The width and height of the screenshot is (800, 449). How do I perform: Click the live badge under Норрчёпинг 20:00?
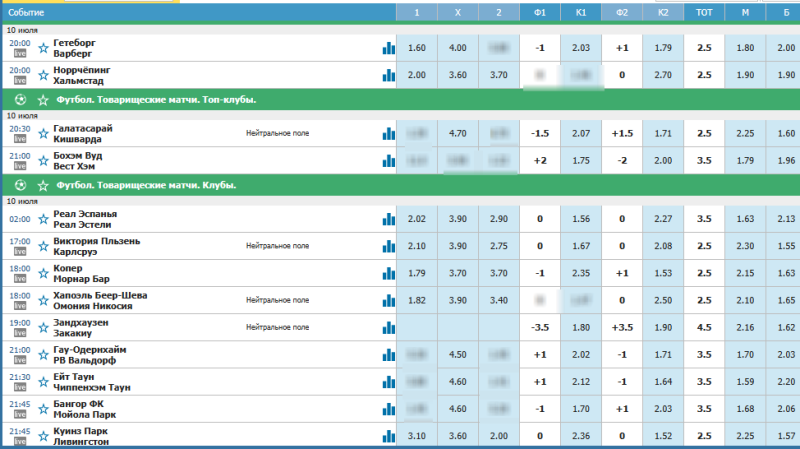pyautogui.click(x=19, y=80)
